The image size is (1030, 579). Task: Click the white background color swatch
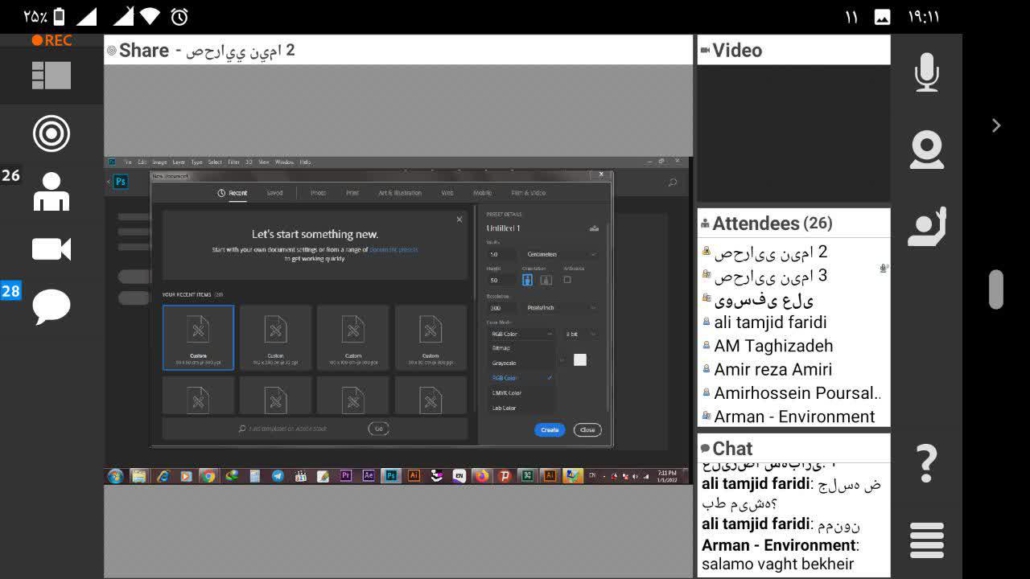click(x=580, y=360)
